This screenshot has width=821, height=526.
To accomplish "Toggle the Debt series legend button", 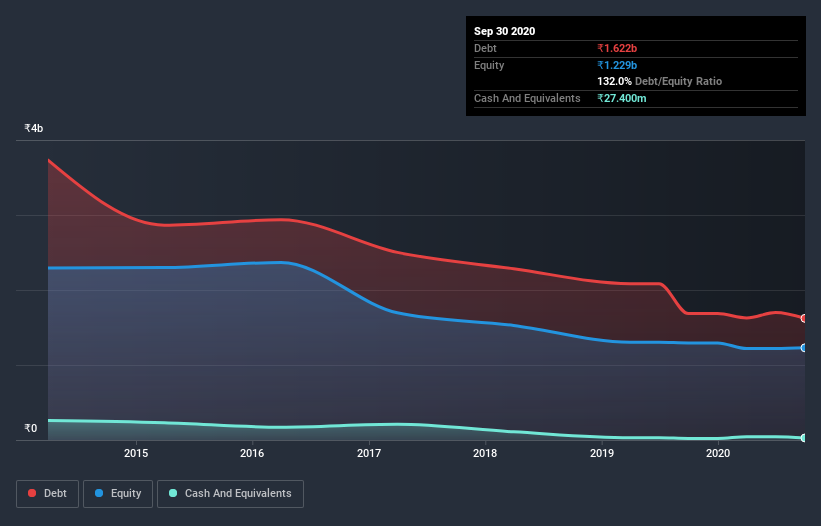I will 47,494.
